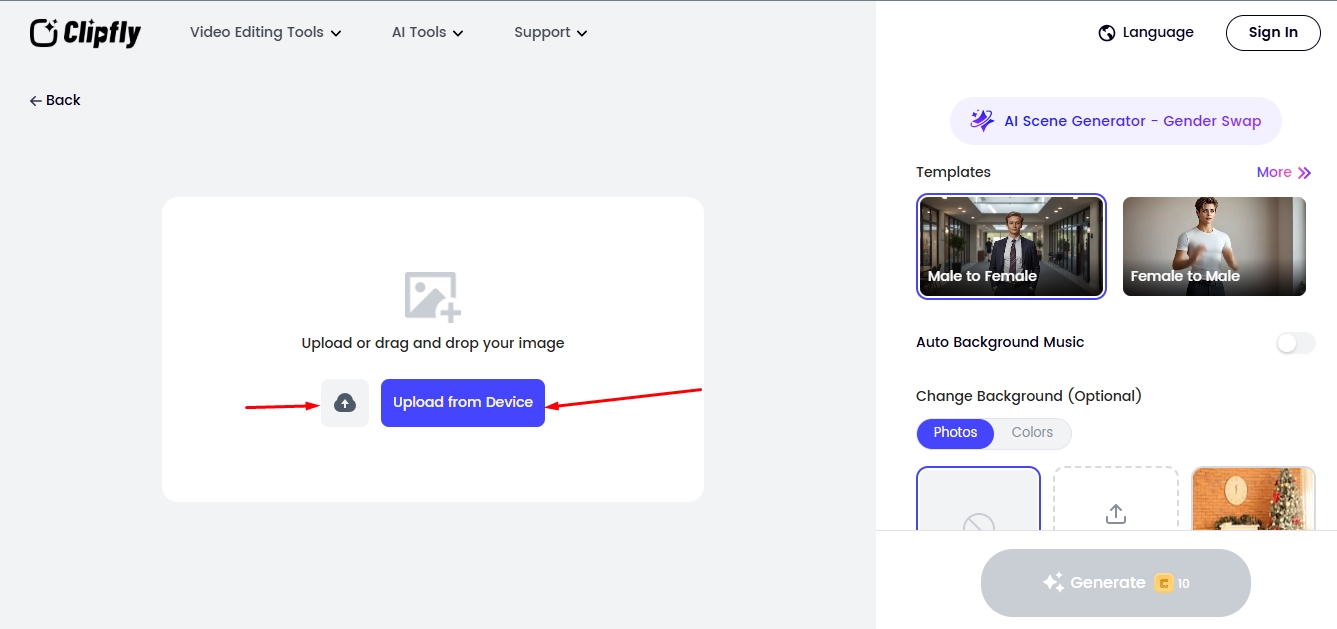Click the "Upload or drag and drop your image" text
The height and width of the screenshot is (629, 1337).
coord(433,343)
